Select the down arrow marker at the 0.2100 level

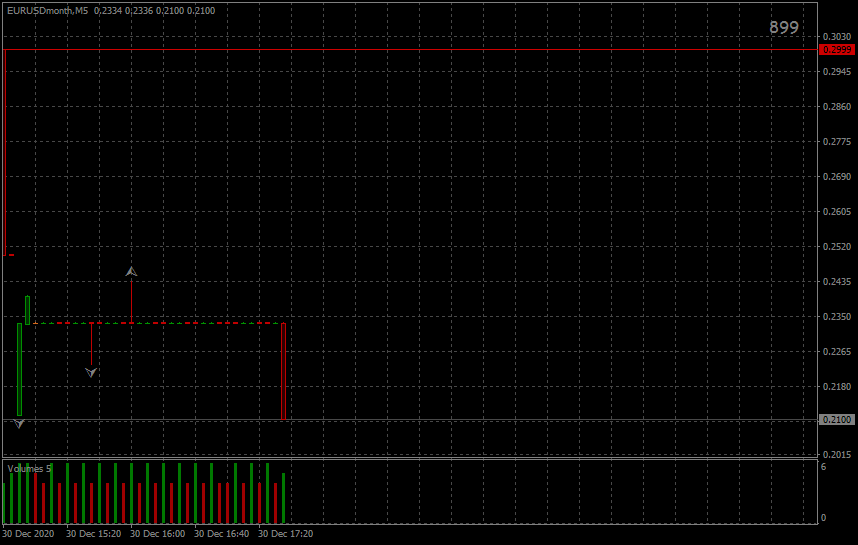coord(19,424)
